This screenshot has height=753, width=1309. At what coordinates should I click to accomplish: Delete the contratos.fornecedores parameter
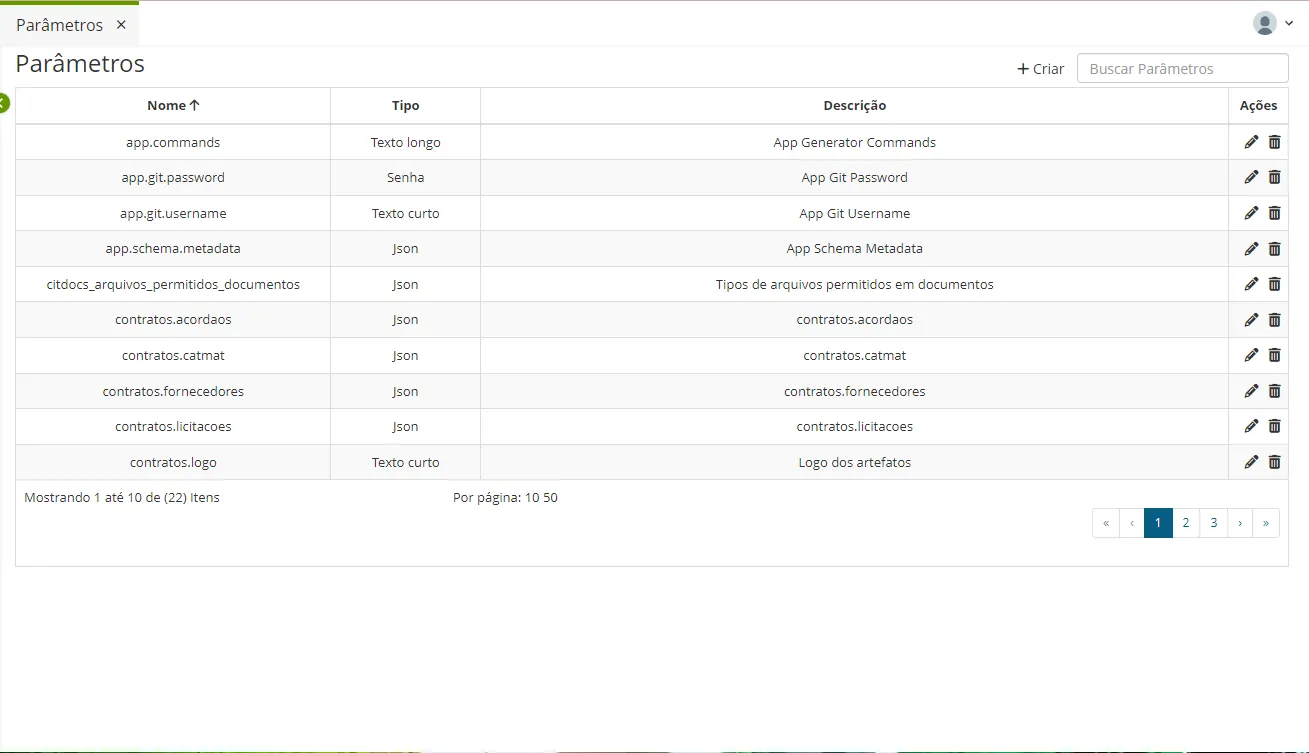pyautogui.click(x=1274, y=391)
